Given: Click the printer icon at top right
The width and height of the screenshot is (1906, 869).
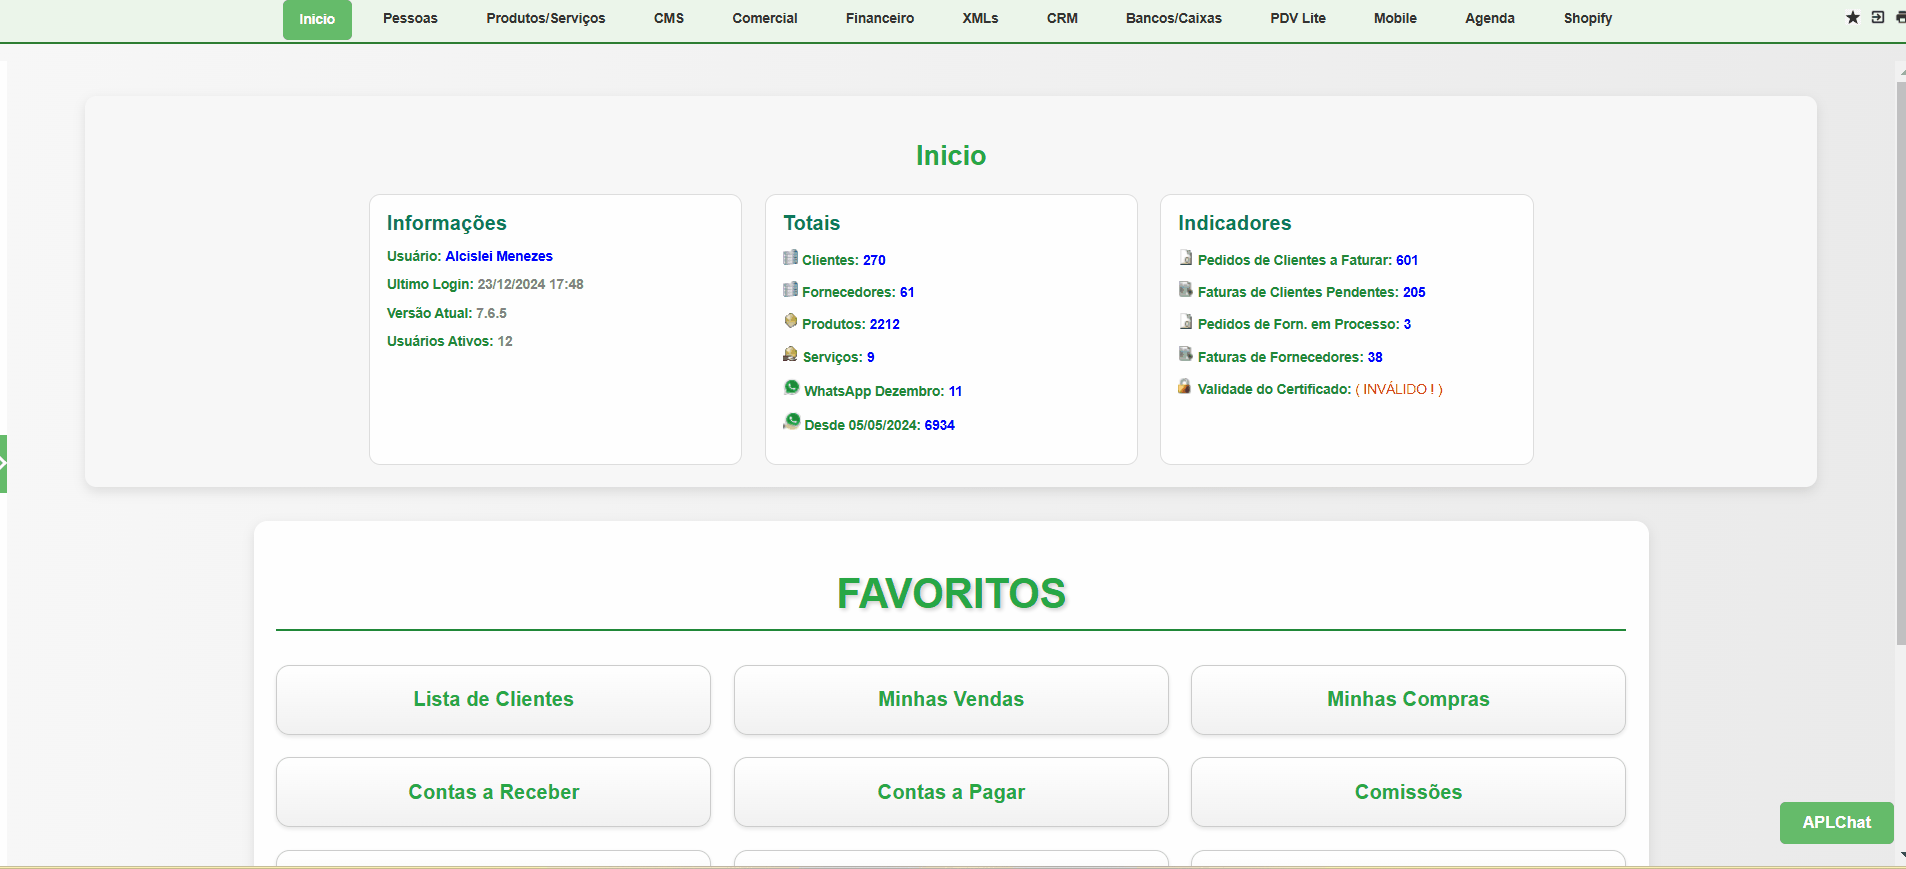Looking at the screenshot, I should click(x=1901, y=17).
